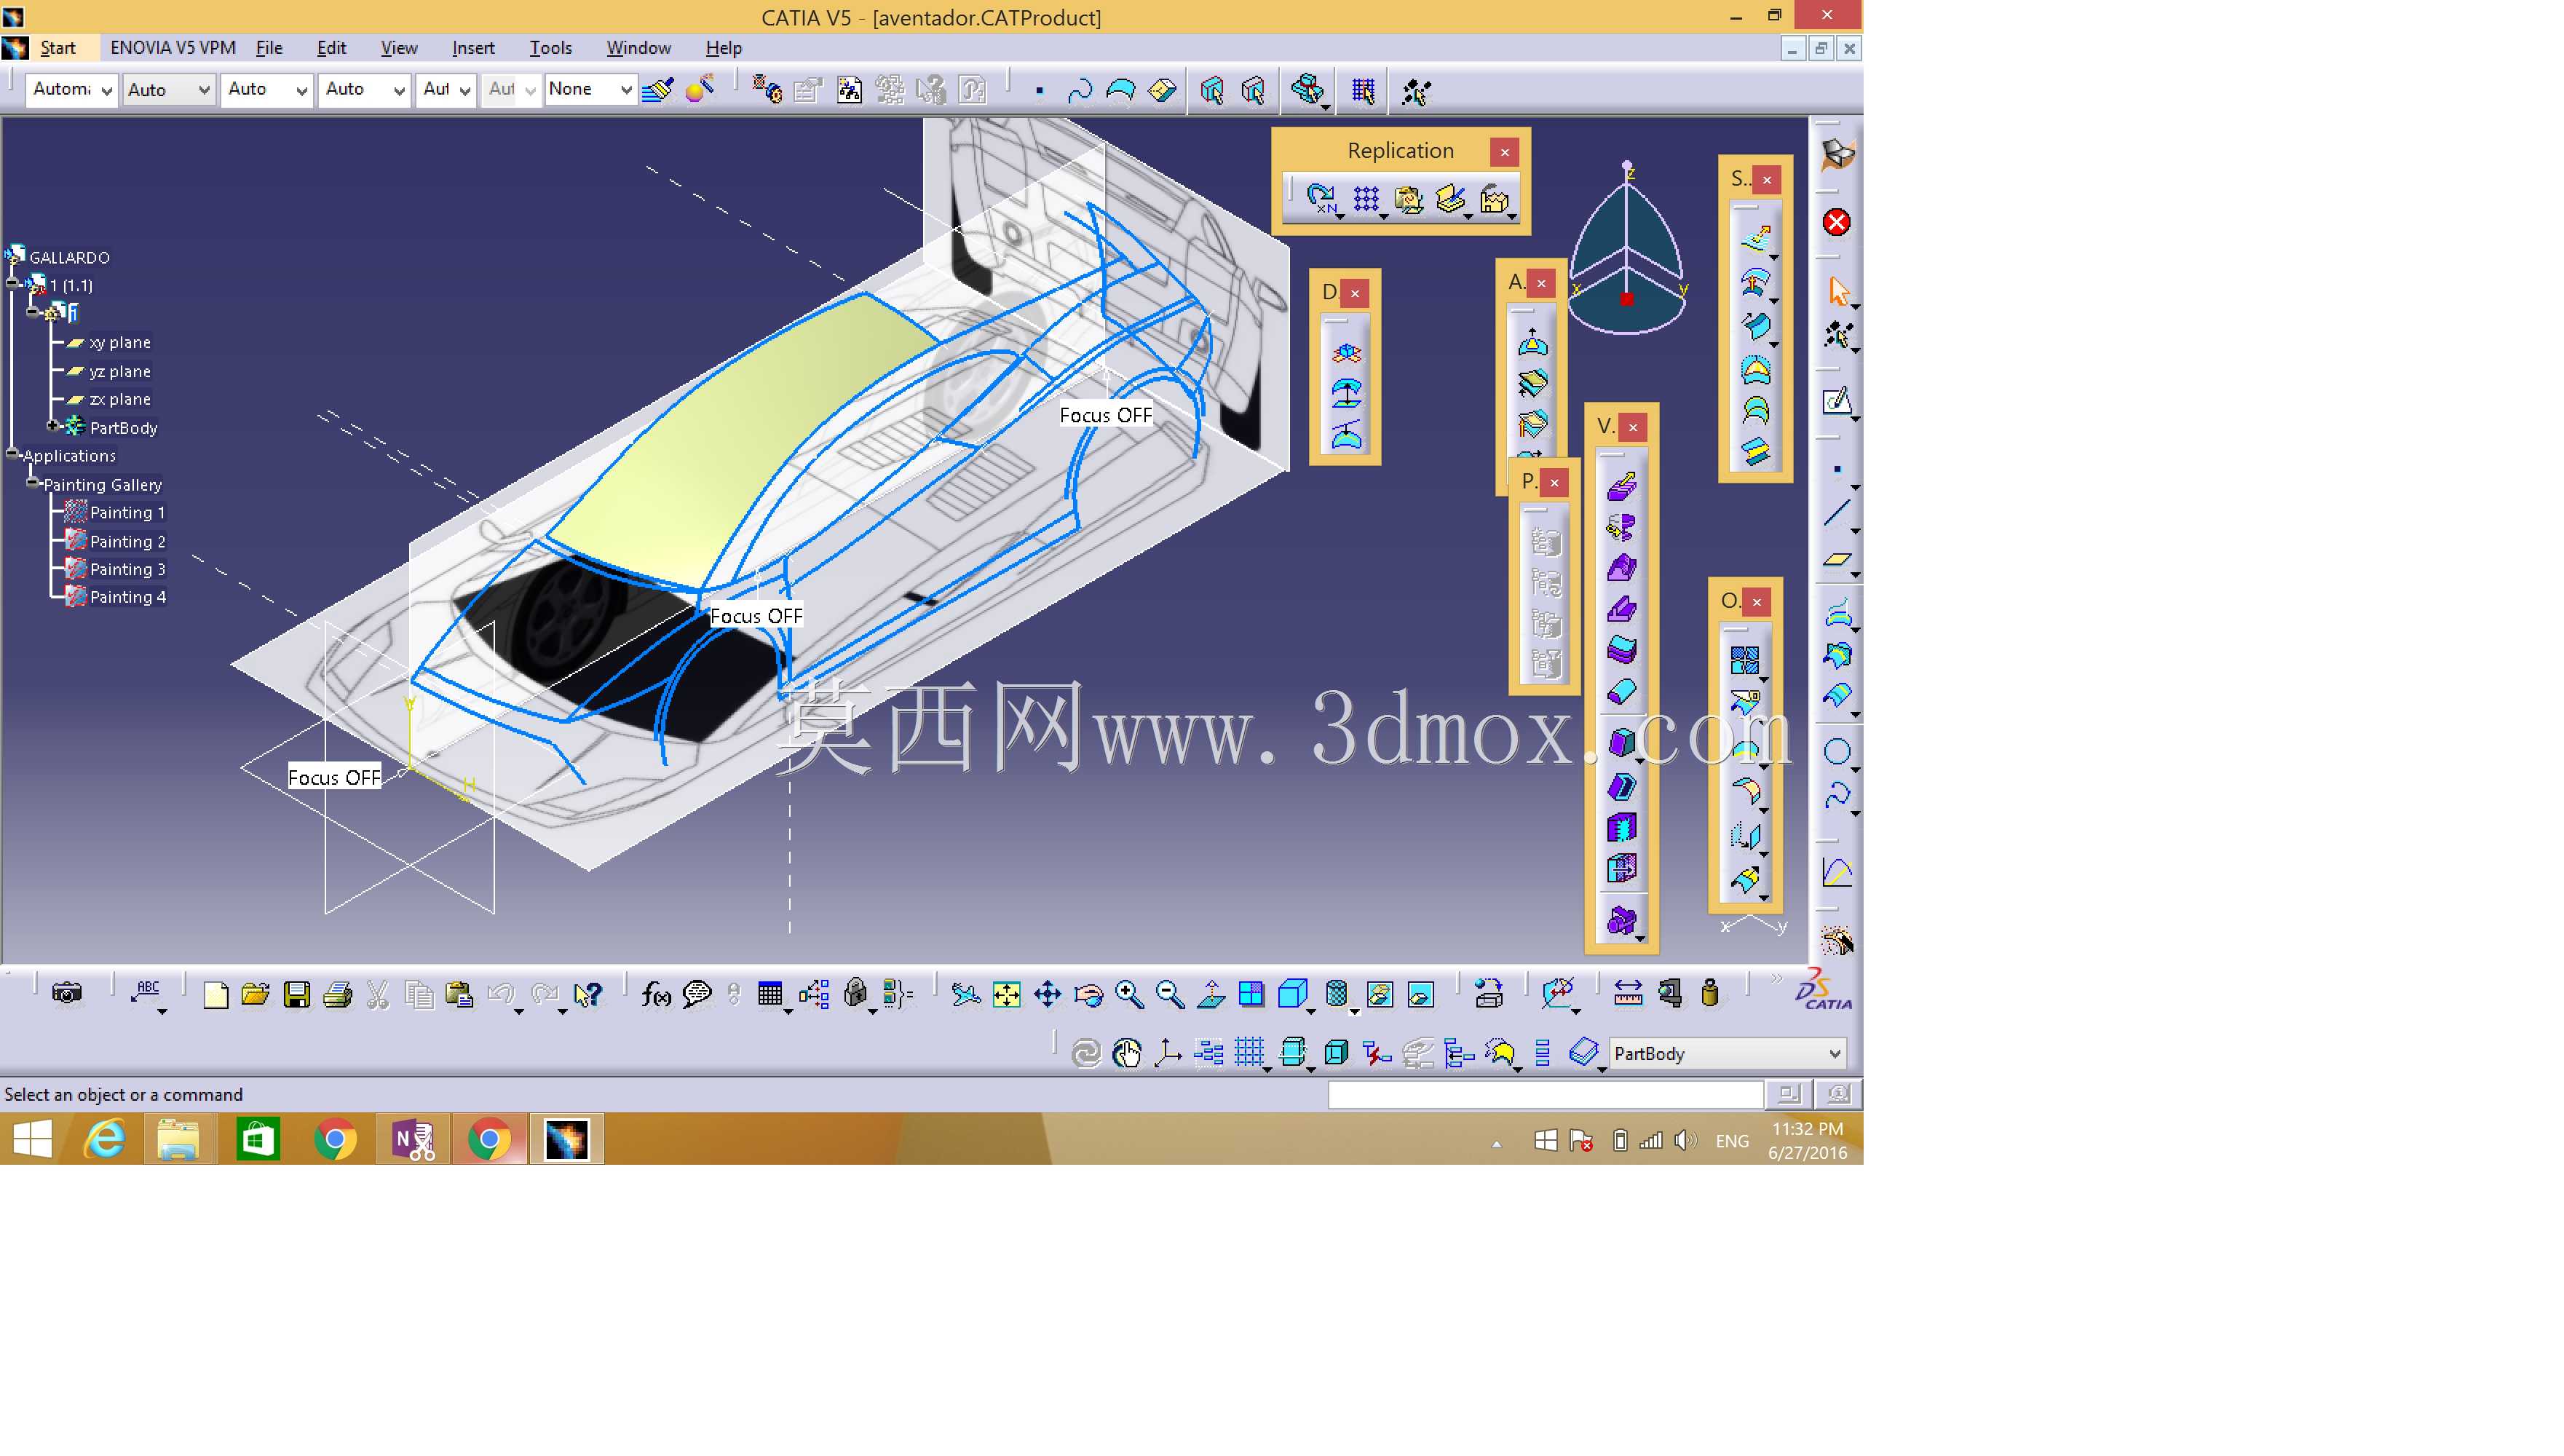2564x1456 pixels.
Task: Click the Zoom Out magnifier
Action: coord(1169,994)
